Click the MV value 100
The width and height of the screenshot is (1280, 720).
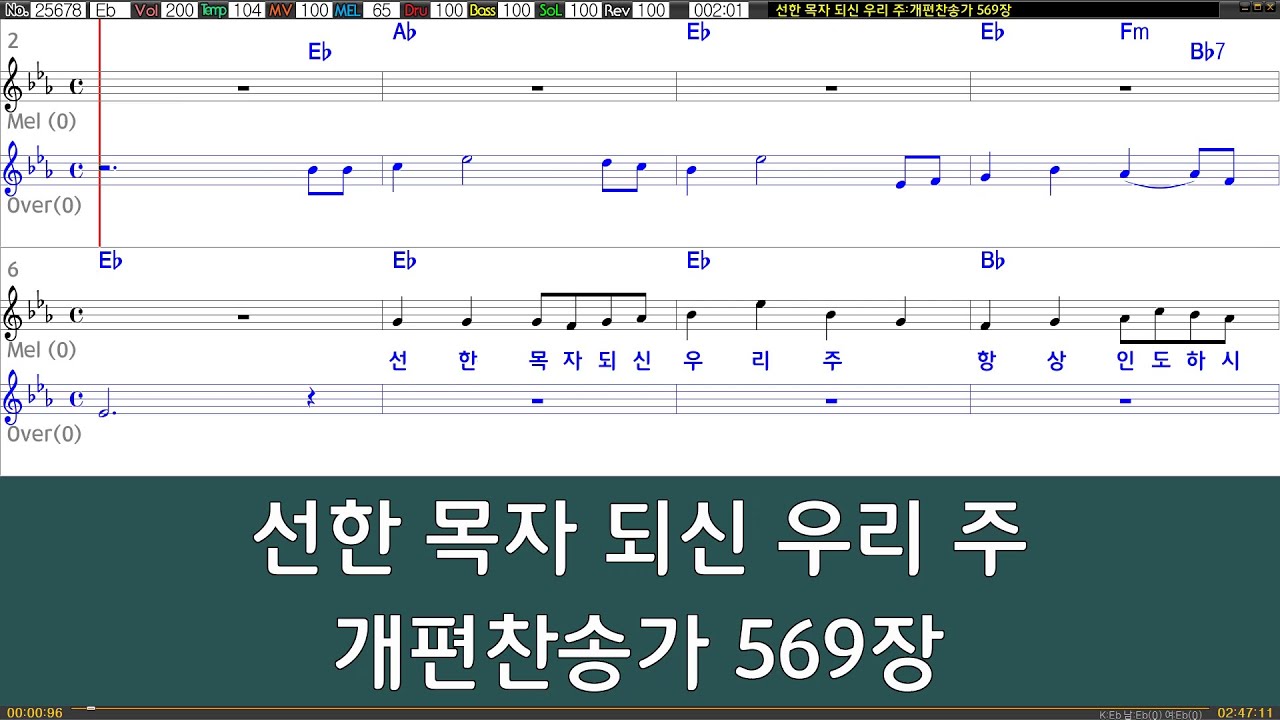314,10
